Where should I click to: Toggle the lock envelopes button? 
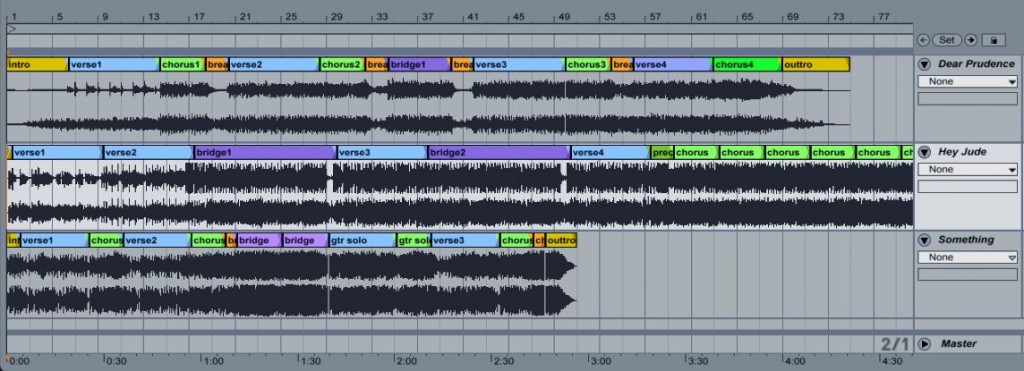coord(993,40)
